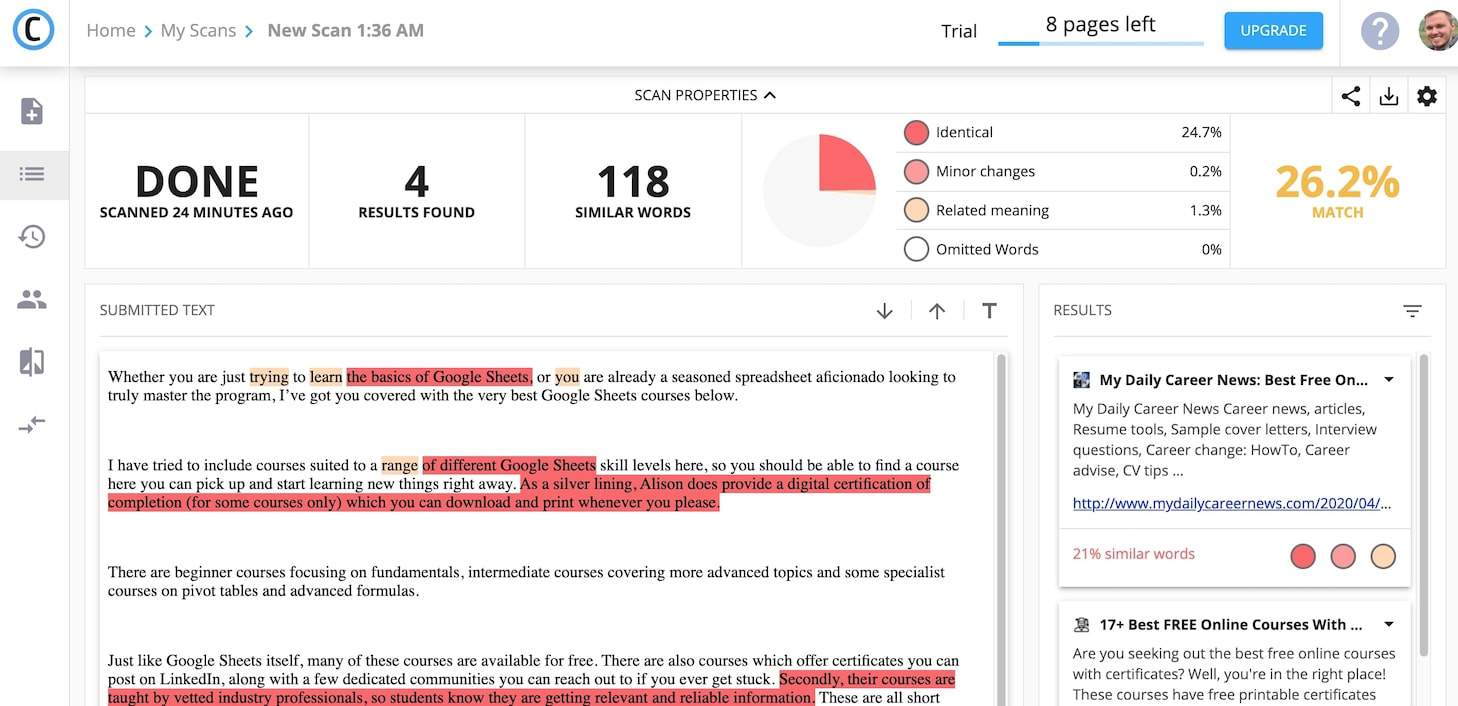Open the results filter icon
The height and width of the screenshot is (706, 1458).
point(1412,311)
